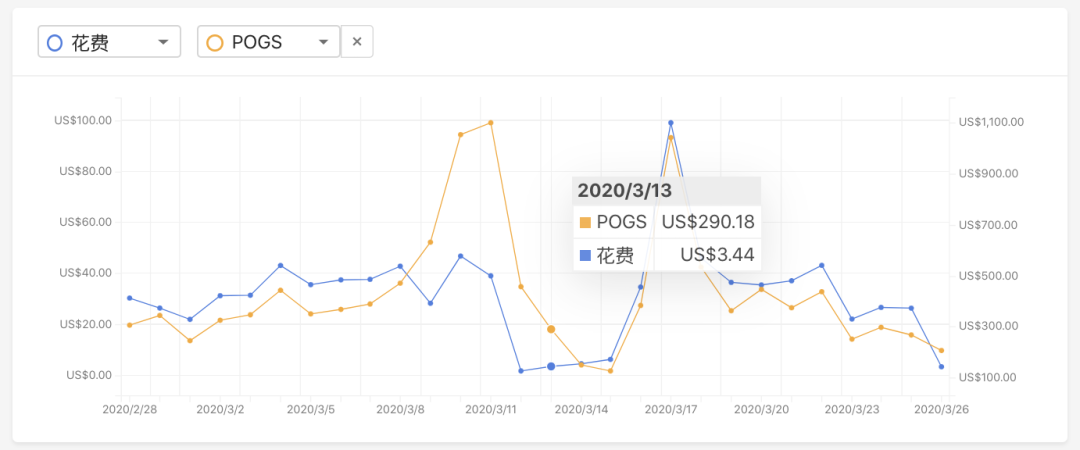This screenshot has height=450, width=1080.
Task: Click the orange POGS peak point at 2020/3/11
Action: tap(490, 123)
